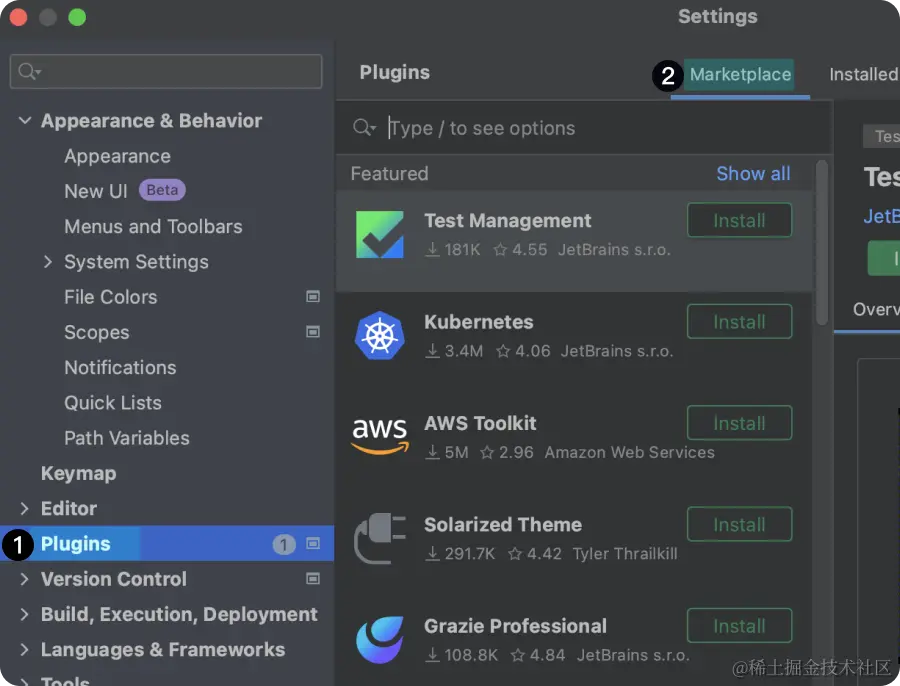Open Quick Lists settings

(x=112, y=403)
